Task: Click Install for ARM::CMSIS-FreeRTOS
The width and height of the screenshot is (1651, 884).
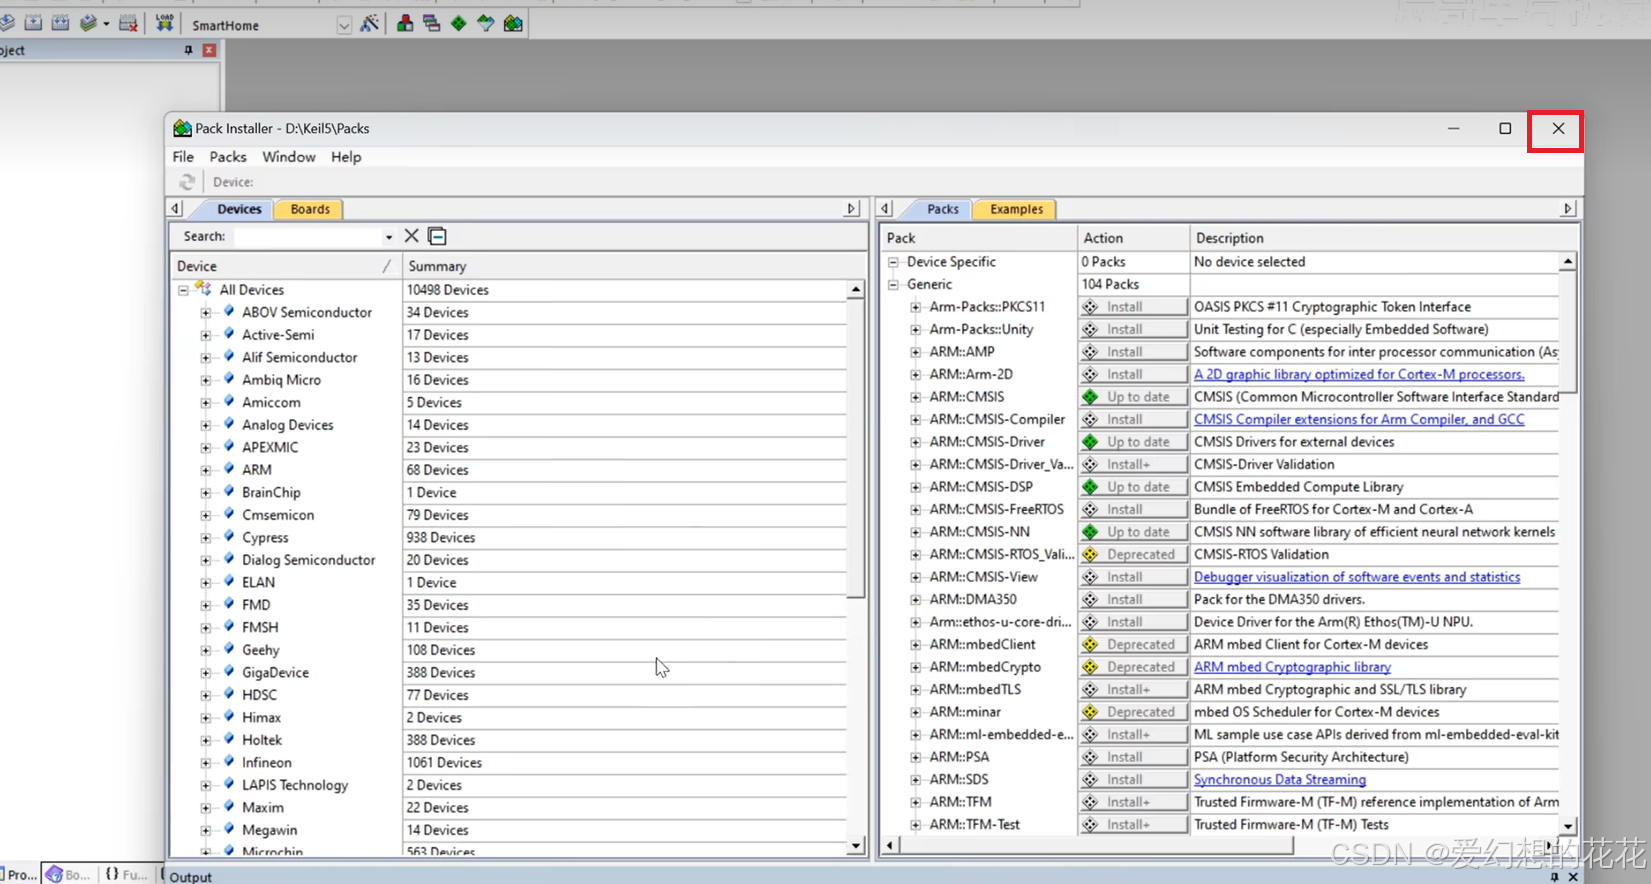Action: (x=1133, y=509)
